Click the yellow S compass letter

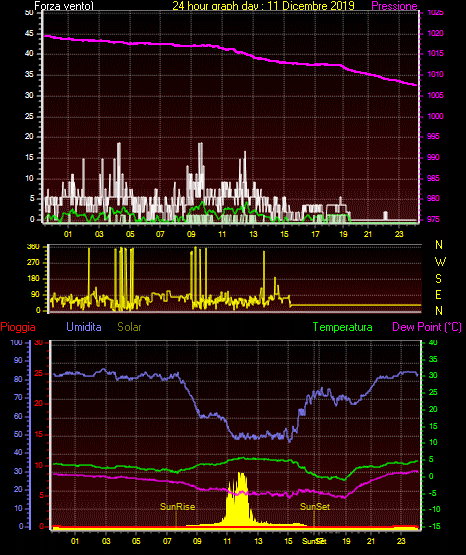438,279
